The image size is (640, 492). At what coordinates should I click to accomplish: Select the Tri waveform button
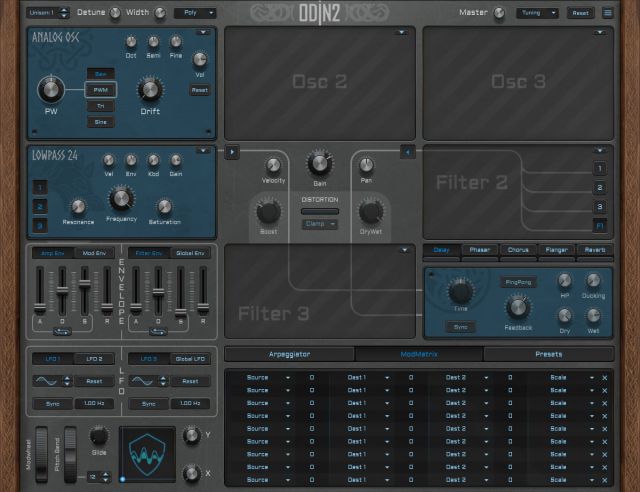(100, 106)
